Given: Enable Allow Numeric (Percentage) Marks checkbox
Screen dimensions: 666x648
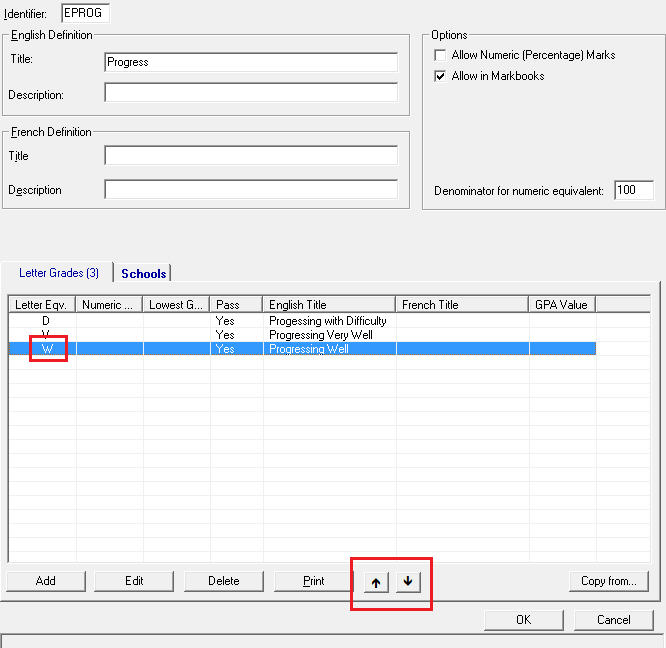Looking at the screenshot, I should (x=440, y=55).
